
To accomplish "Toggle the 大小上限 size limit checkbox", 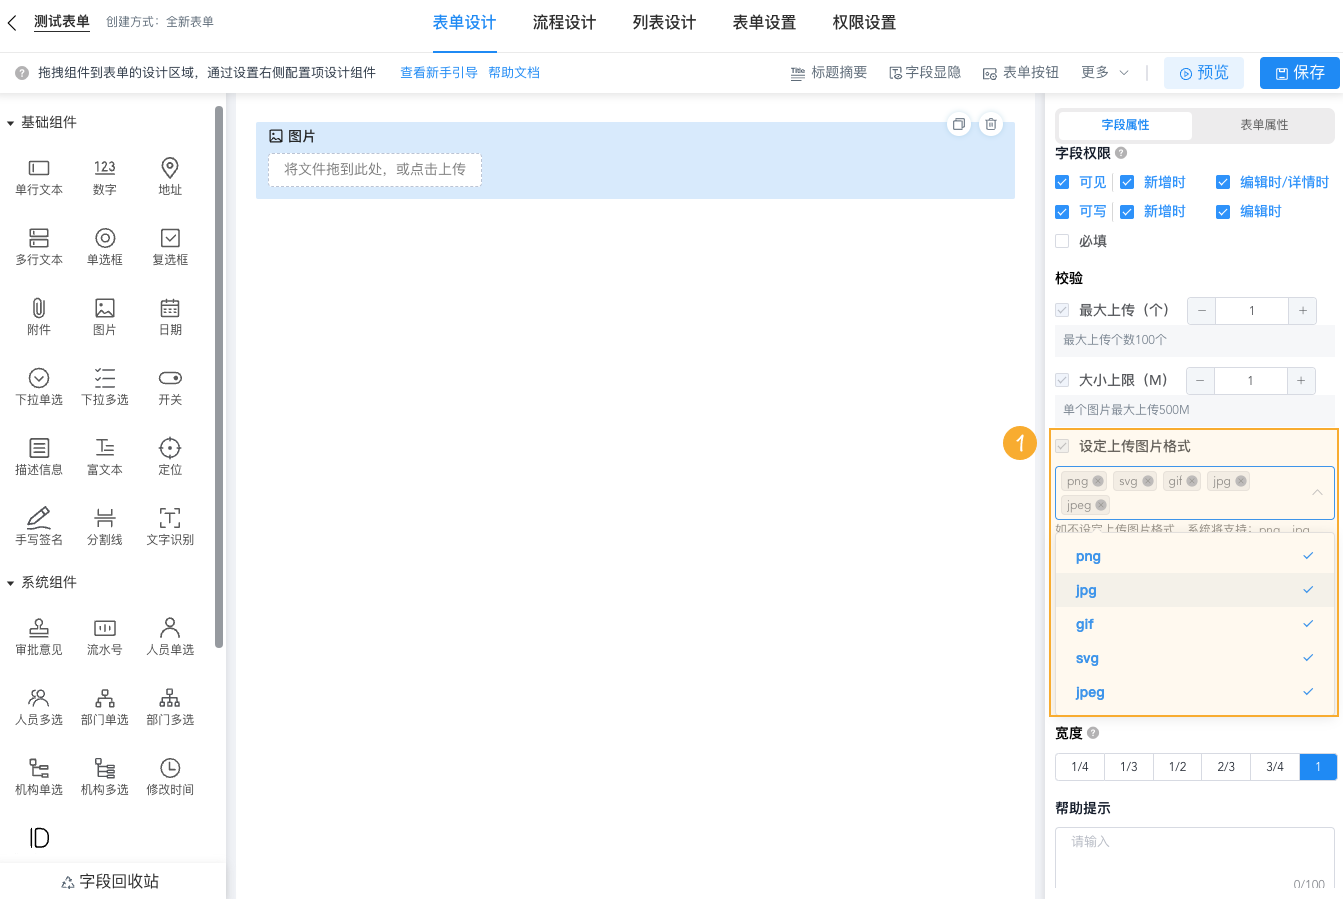I will 1062,380.
